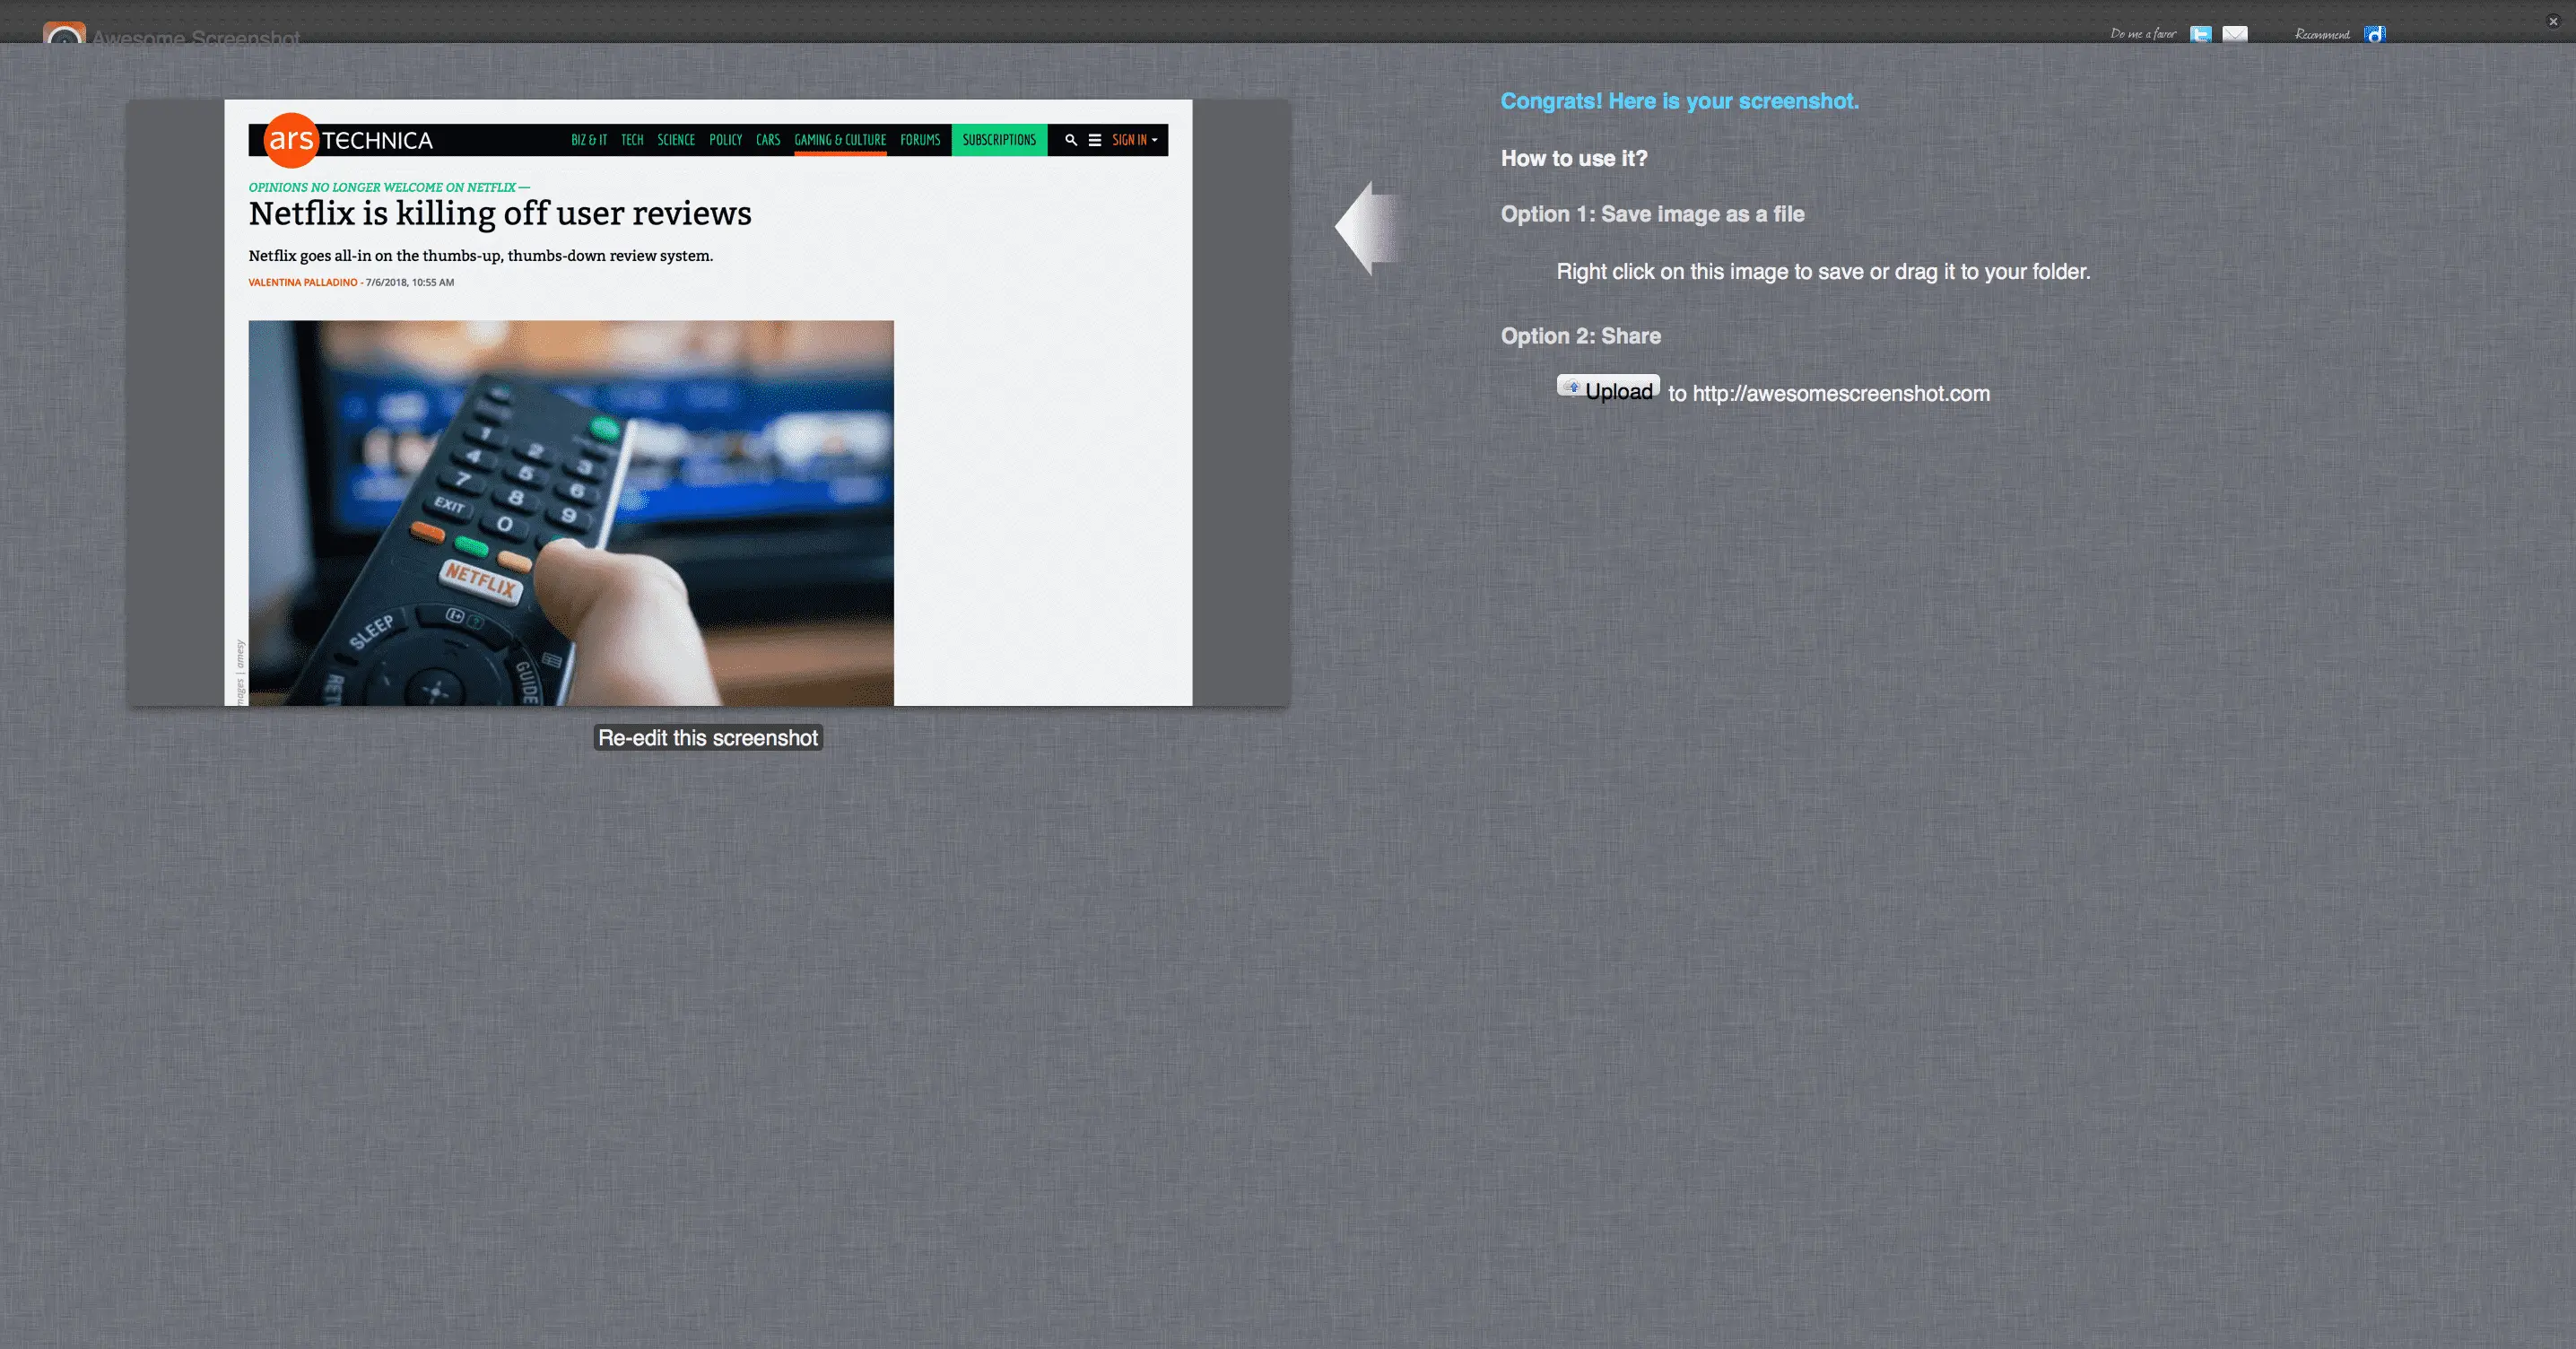Viewport: 2576px width, 1349px height.
Task: Click the Netflix remote control photo
Action: [570, 512]
